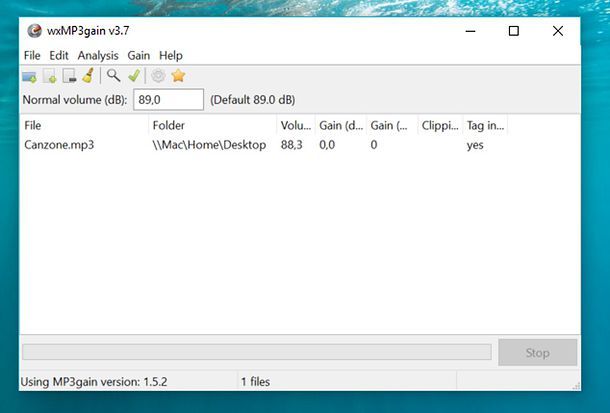Click the 0,0 gain value
Image resolution: width=610 pixels, height=413 pixels.
click(x=327, y=145)
